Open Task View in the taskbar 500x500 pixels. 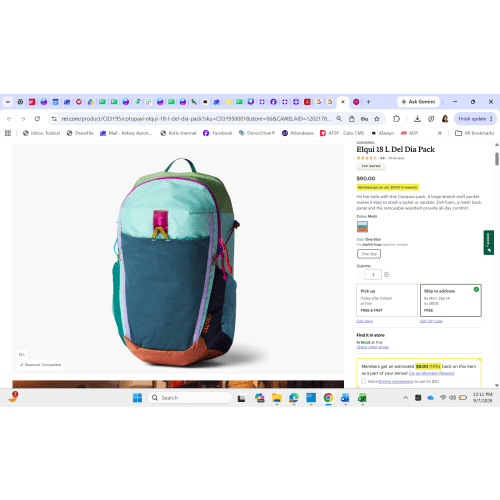[x=241, y=398]
